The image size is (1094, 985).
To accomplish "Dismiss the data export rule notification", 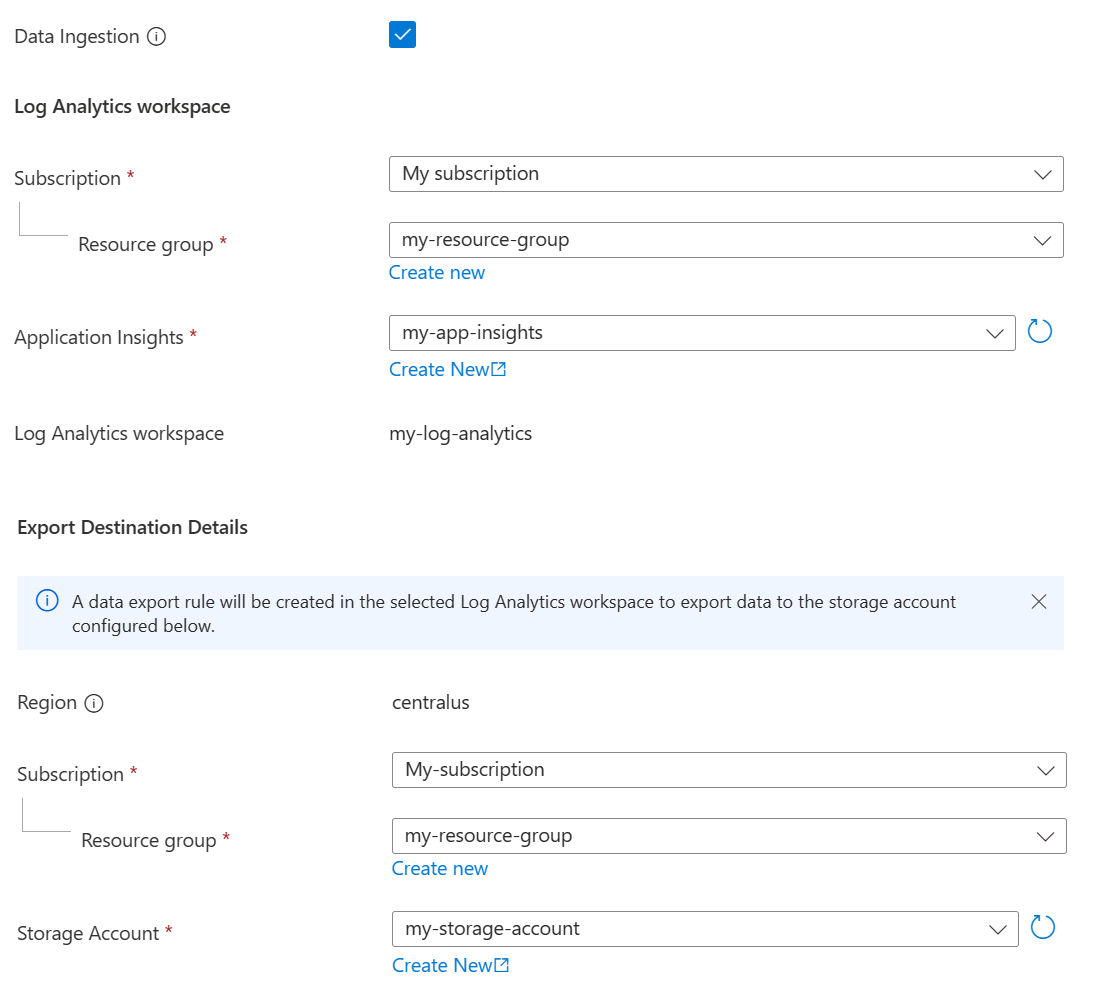I will (x=1038, y=601).
